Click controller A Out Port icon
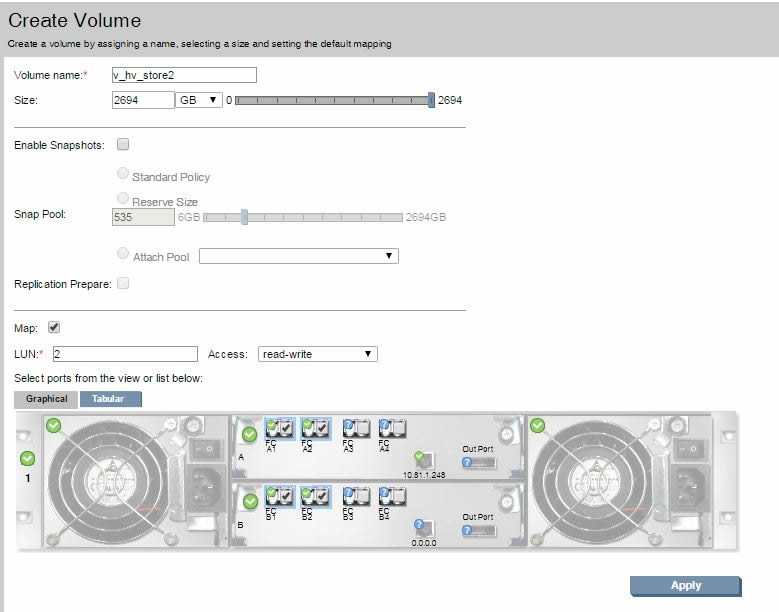This screenshot has height=612, width=779. click(x=478, y=462)
